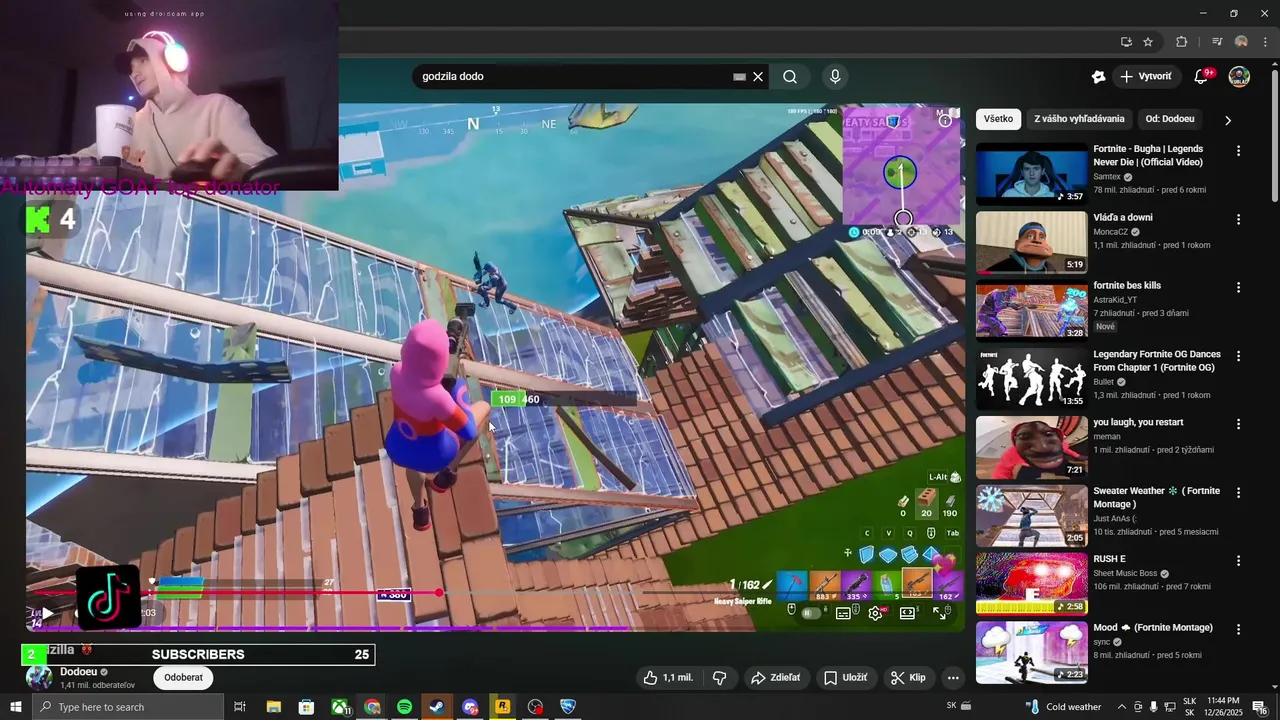Image resolution: width=1280 pixels, height=720 pixels.
Task: Open Microsoft Store from the taskbar
Action: pyautogui.click(x=307, y=707)
